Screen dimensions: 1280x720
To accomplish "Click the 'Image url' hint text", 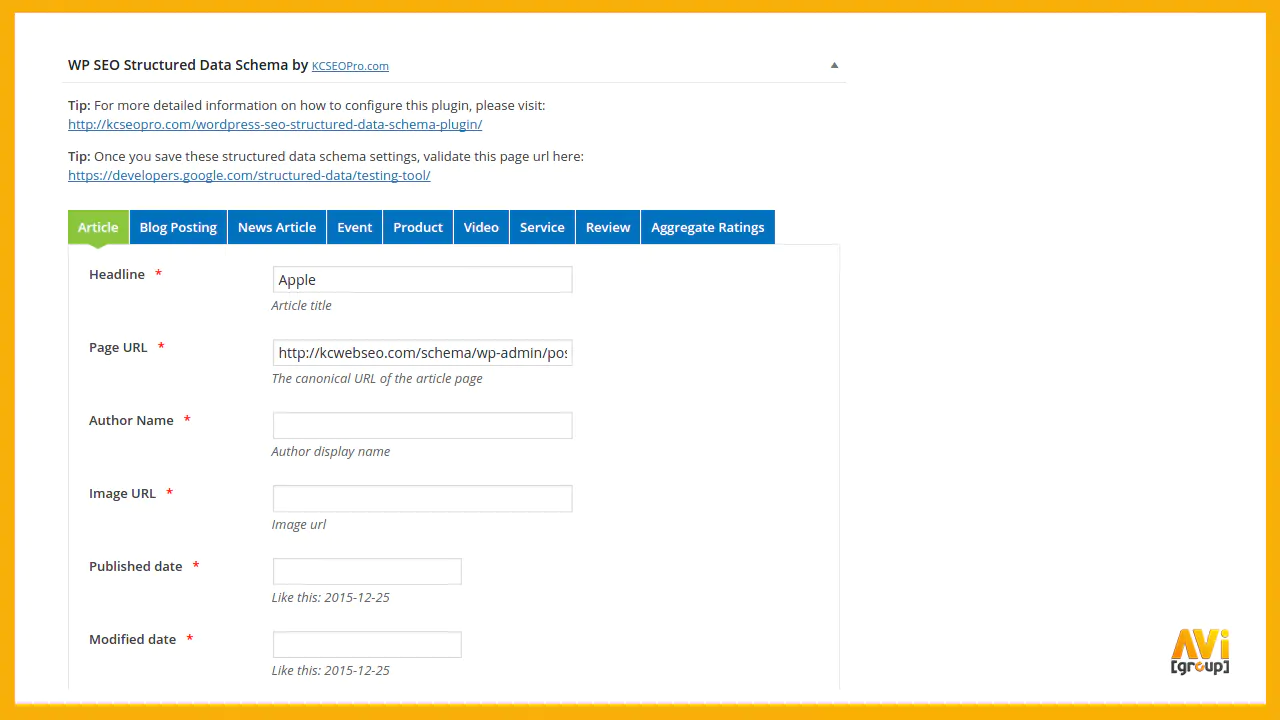I will [298, 524].
